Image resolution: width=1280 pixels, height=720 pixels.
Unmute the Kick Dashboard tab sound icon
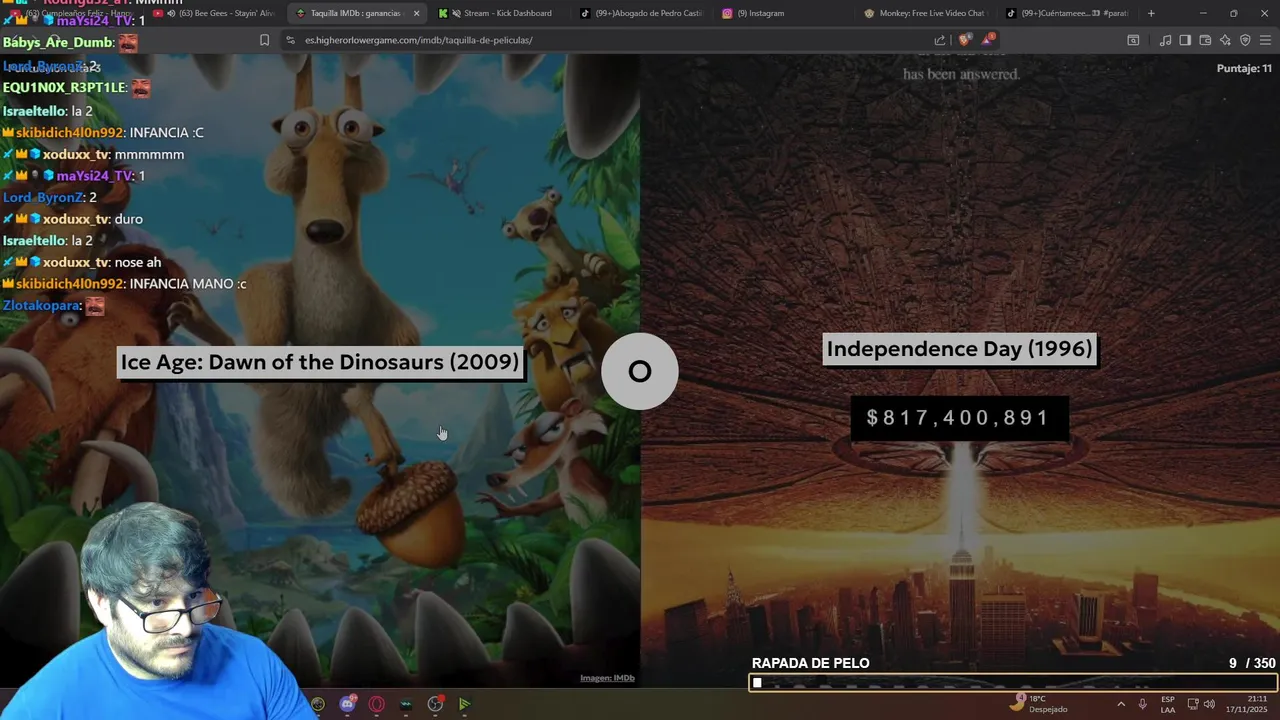[456, 13]
